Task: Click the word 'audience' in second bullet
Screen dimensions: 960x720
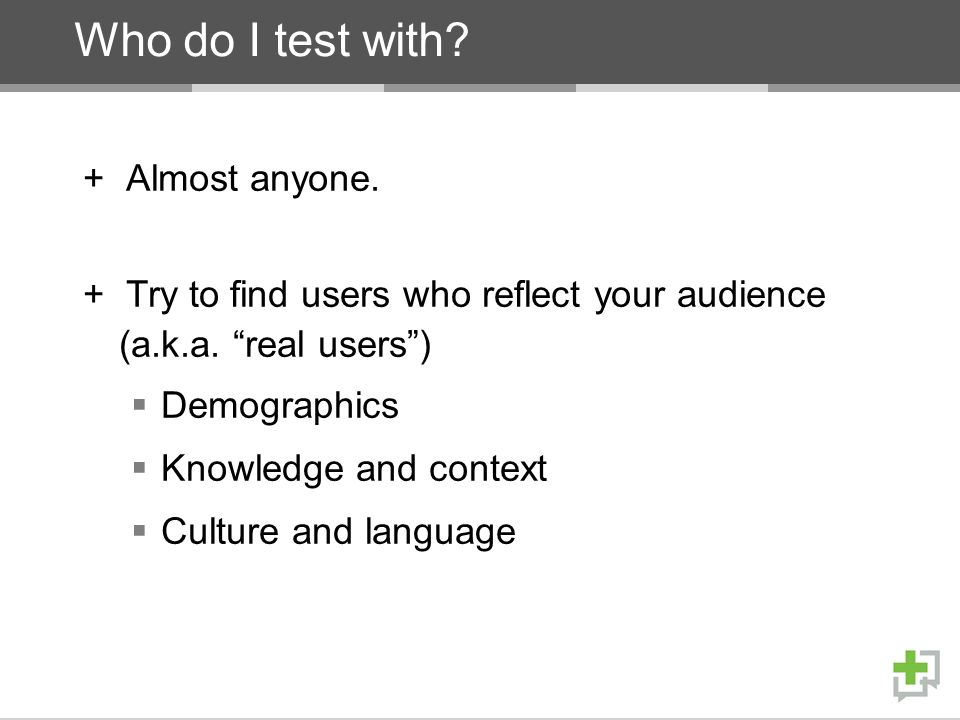Action: (751, 294)
